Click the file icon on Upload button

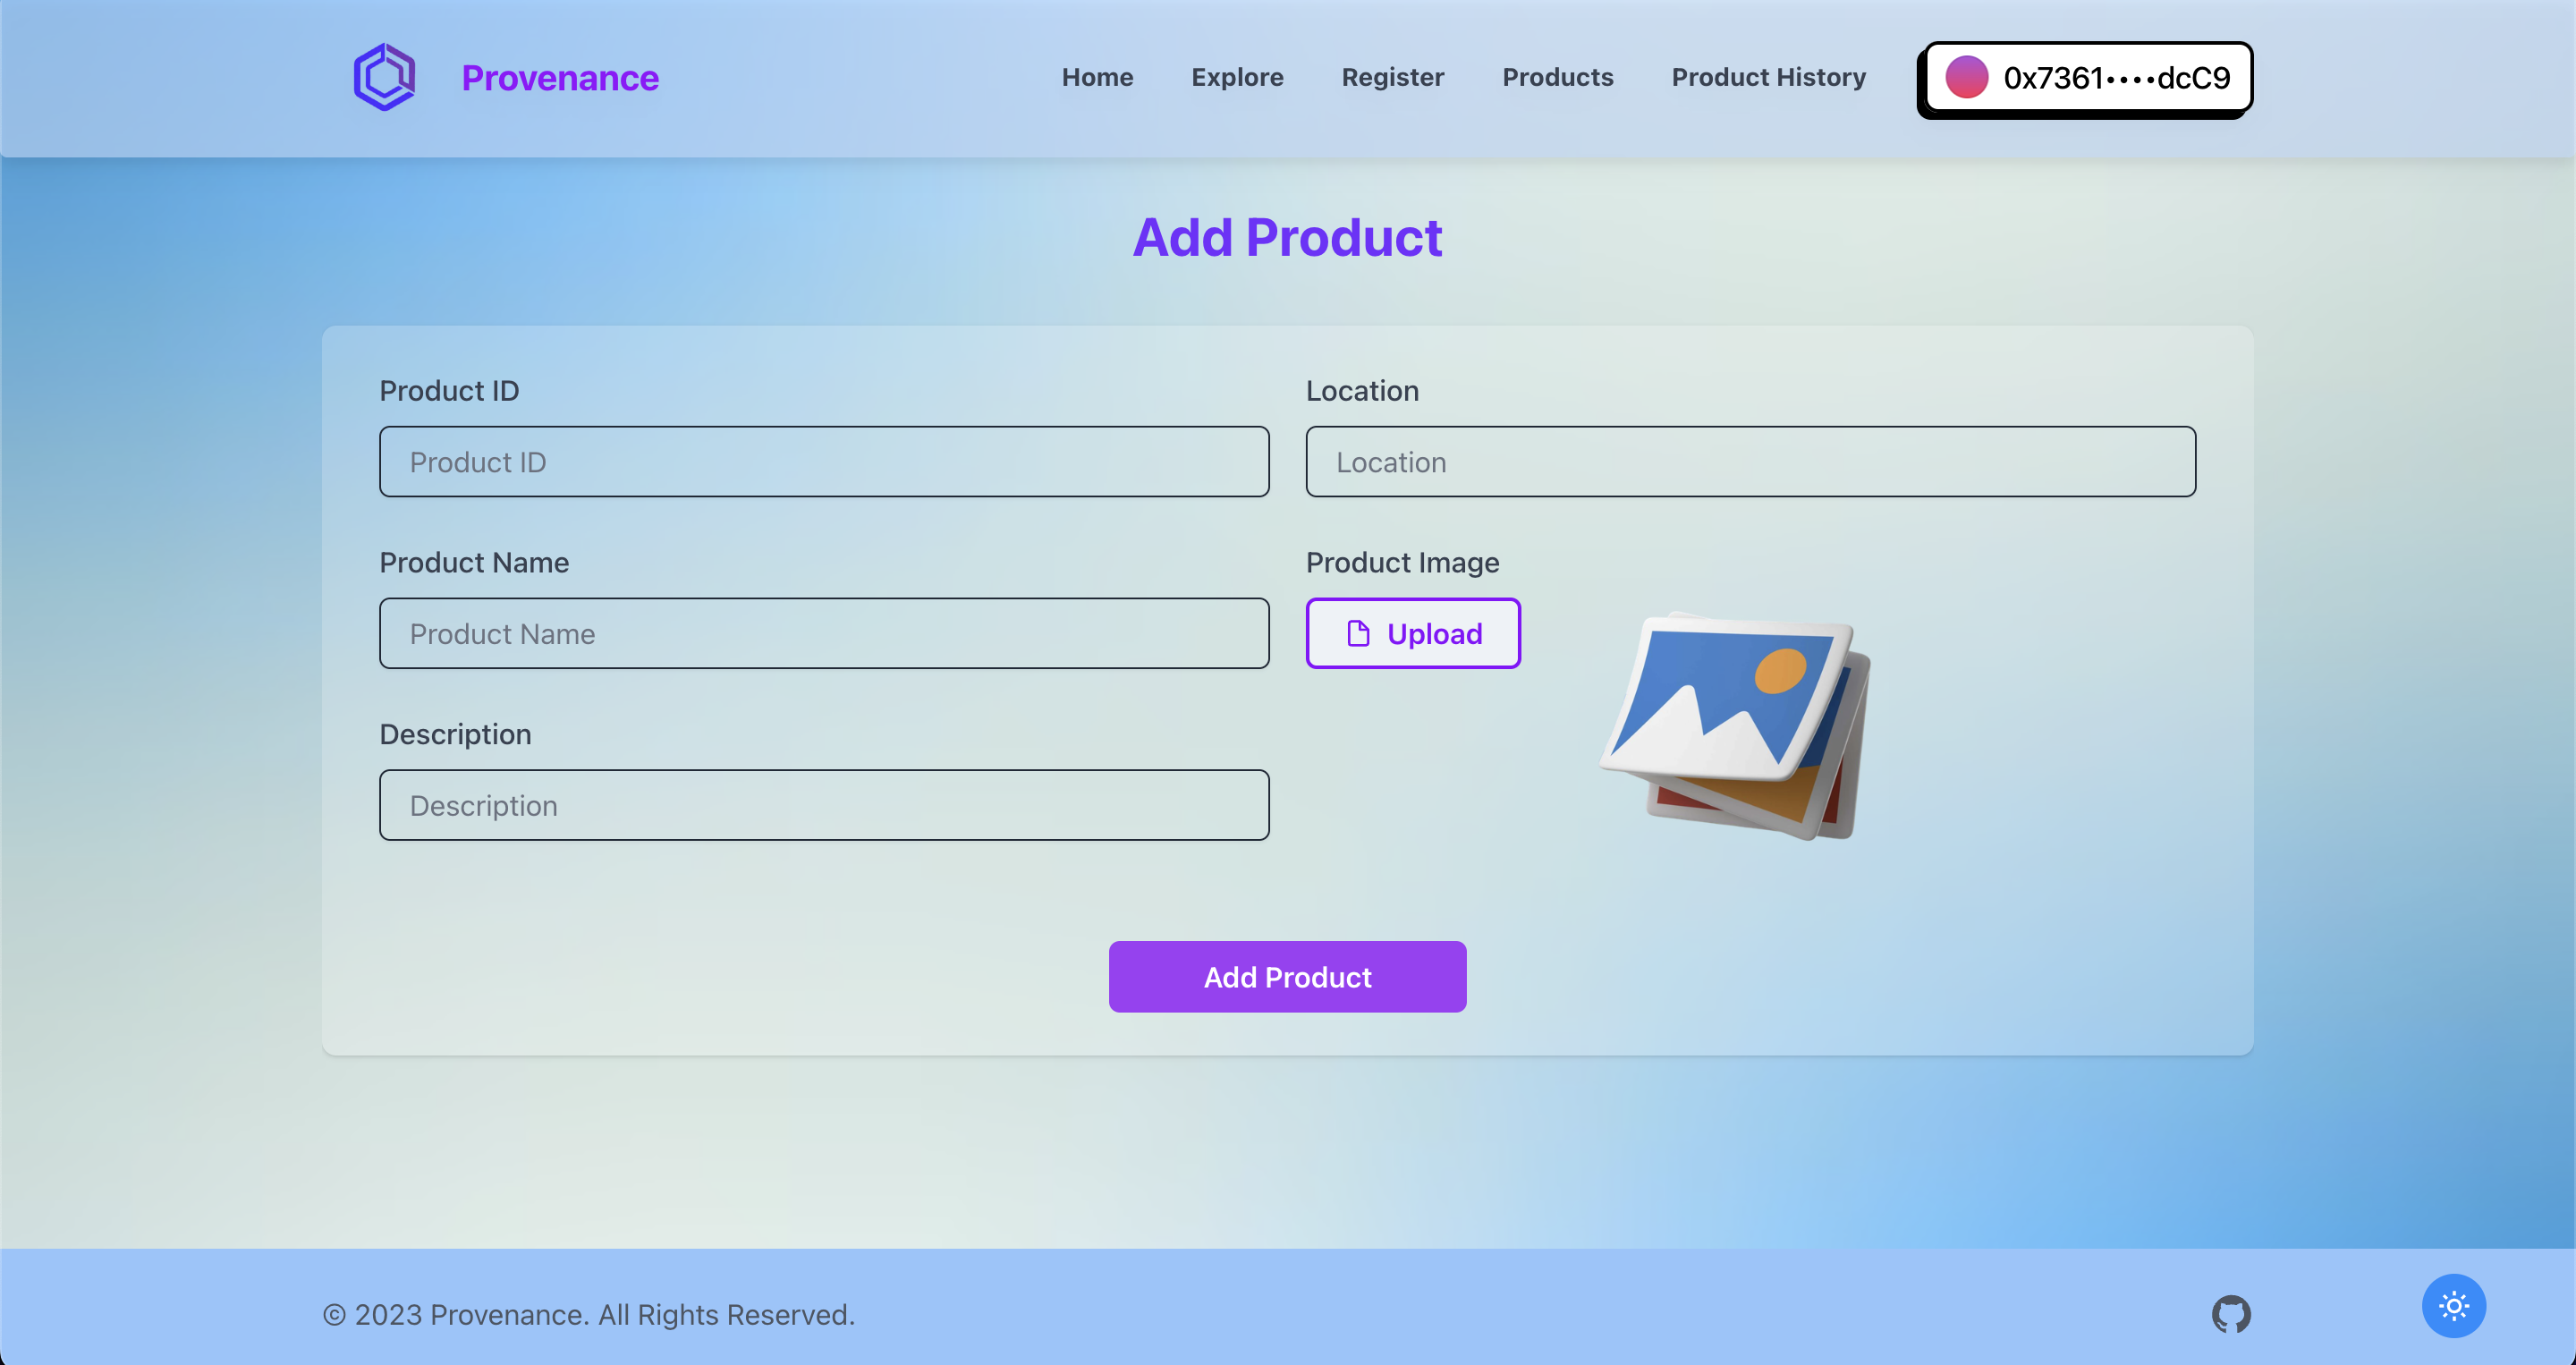(1358, 633)
